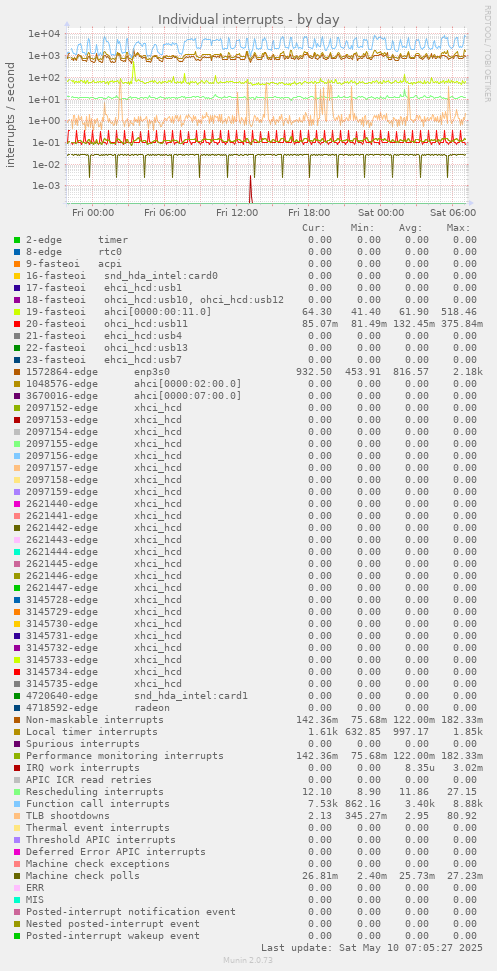Click the Munin 2.0.73 footer text
Image resolution: width=497 pixels, height=971 pixels.
(x=248, y=960)
